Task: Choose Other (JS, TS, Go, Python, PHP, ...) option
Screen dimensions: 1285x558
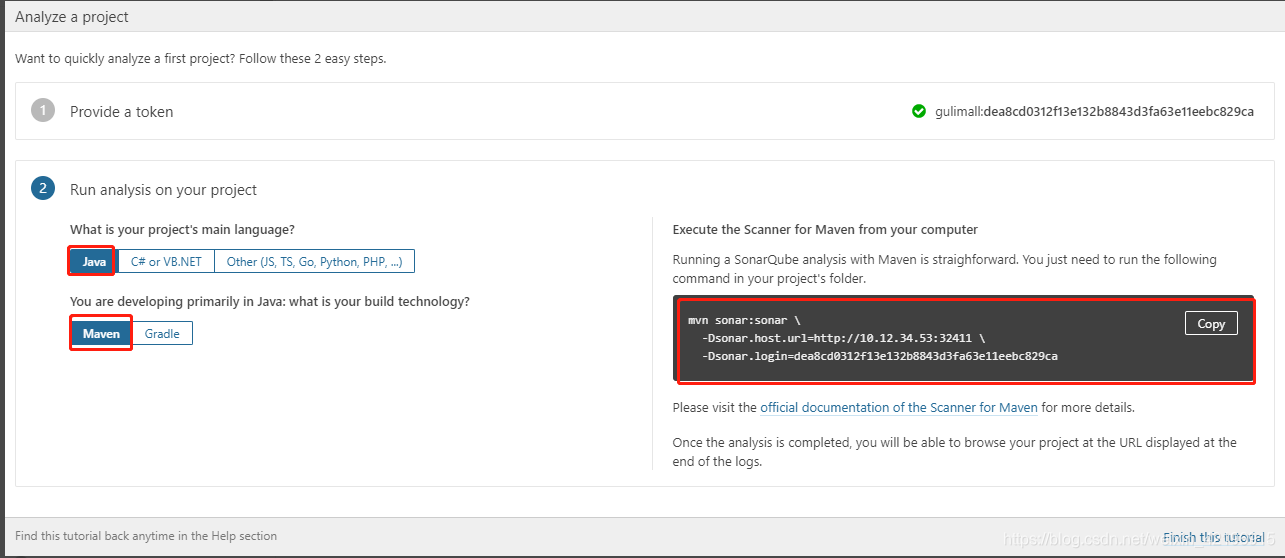Action: coord(314,262)
